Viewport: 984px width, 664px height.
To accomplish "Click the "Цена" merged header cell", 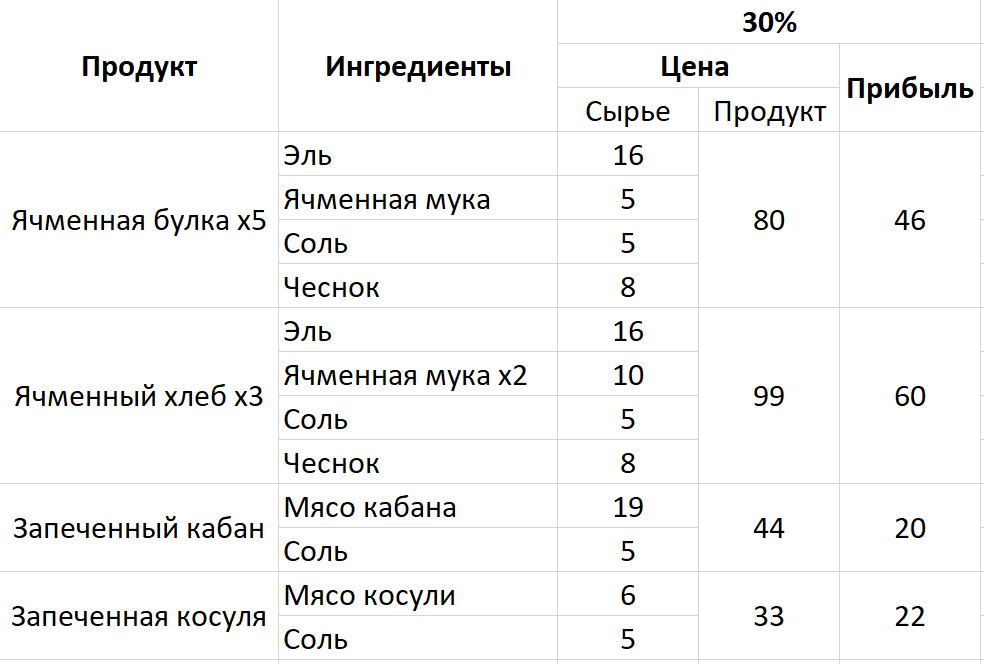I will (696, 67).
